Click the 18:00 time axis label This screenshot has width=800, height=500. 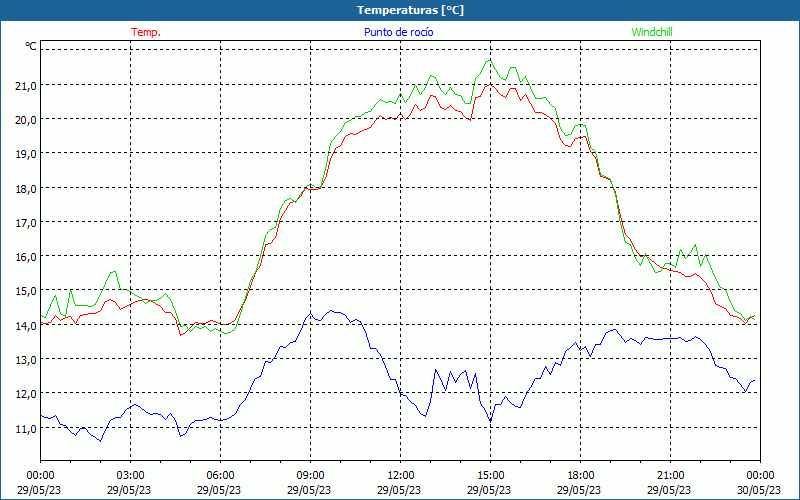point(581,476)
